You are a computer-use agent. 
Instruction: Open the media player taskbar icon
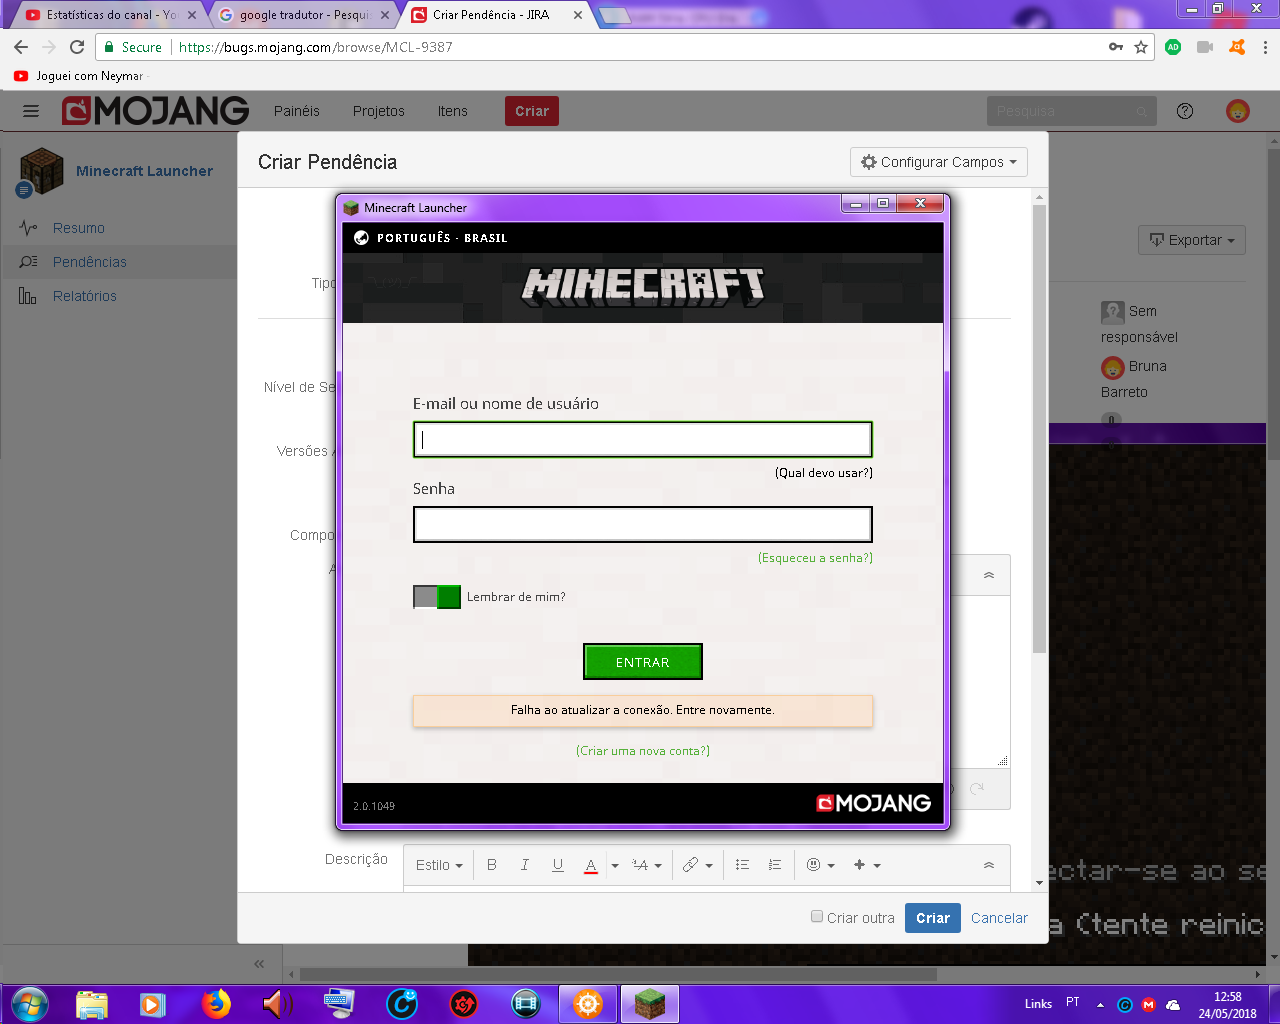[153, 1003]
